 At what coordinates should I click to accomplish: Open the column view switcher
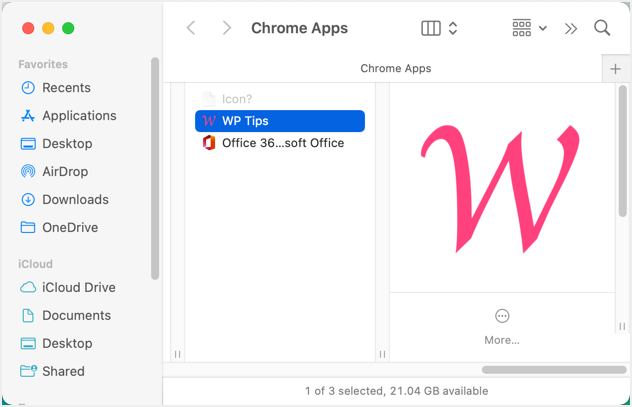coord(439,28)
